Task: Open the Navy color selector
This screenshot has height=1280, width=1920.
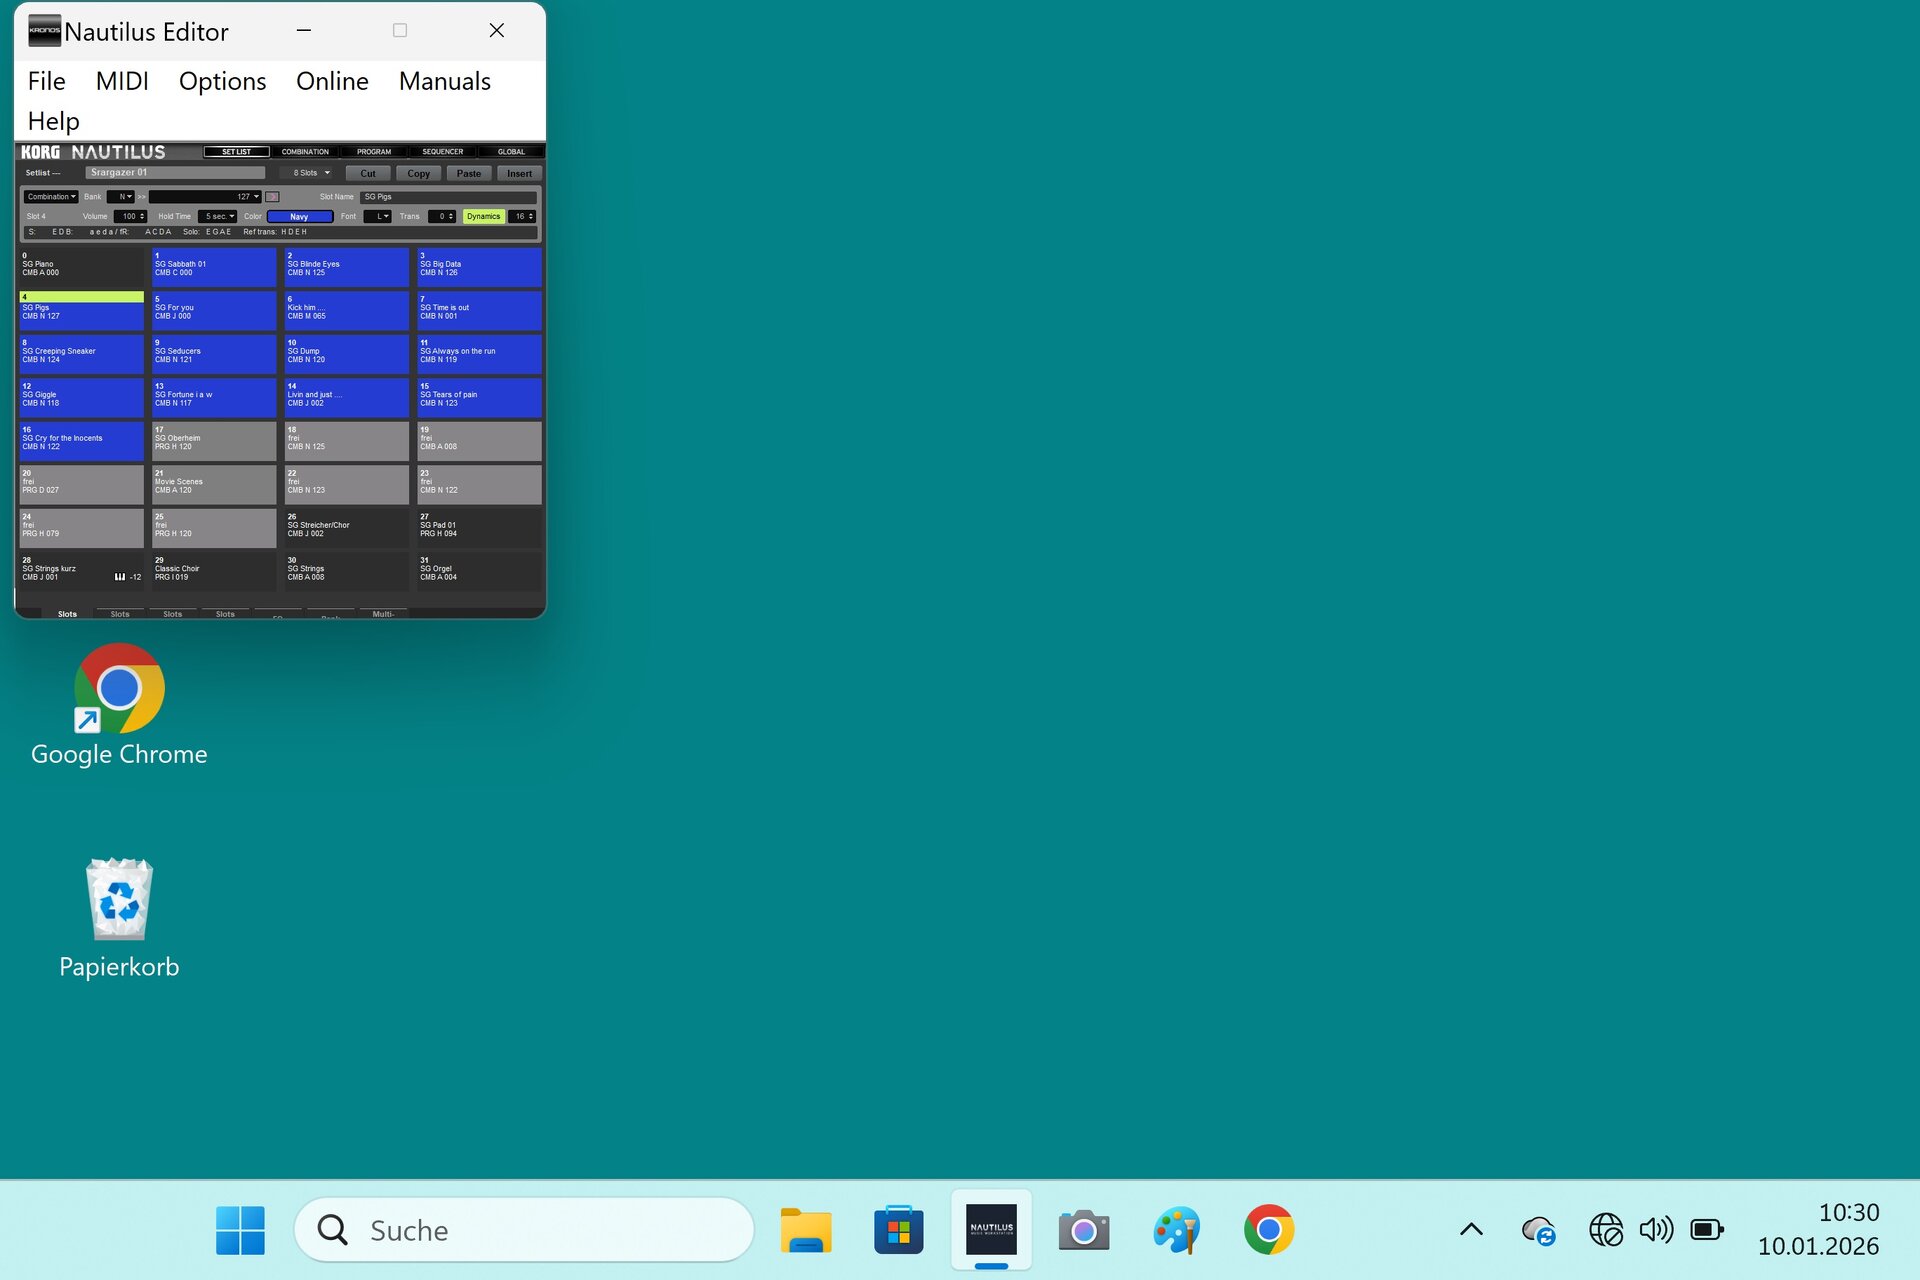Action: 299,216
